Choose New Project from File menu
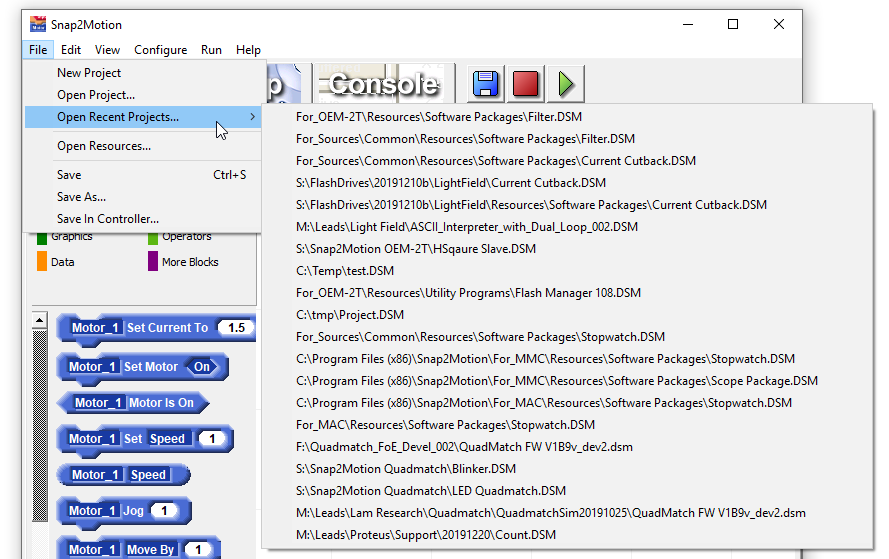The width and height of the screenshot is (889, 559). 142,73
